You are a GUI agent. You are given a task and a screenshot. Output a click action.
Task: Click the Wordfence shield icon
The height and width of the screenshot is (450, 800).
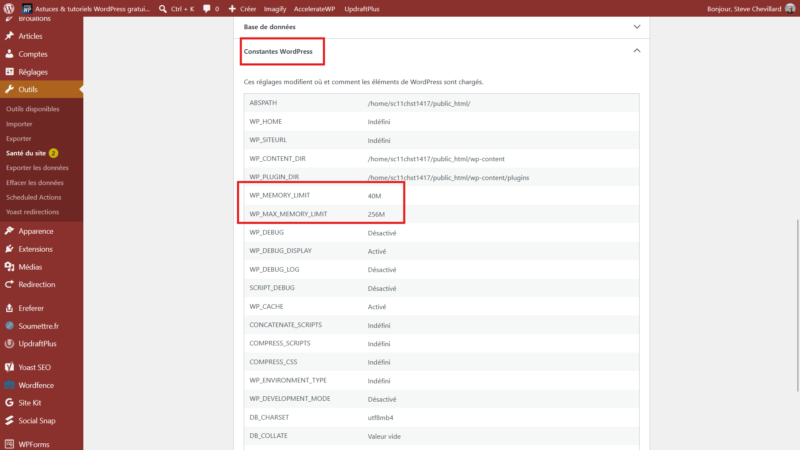click(9, 385)
